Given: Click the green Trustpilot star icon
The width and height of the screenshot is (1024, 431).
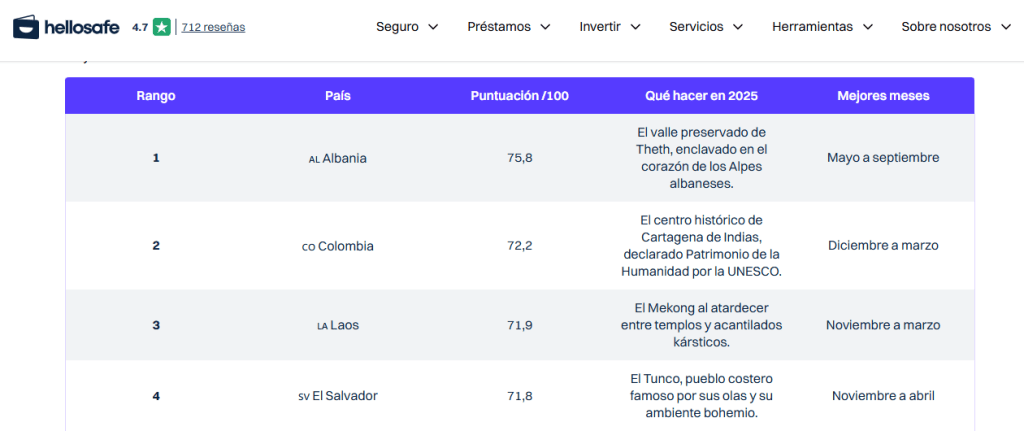Looking at the screenshot, I should tap(161, 27).
